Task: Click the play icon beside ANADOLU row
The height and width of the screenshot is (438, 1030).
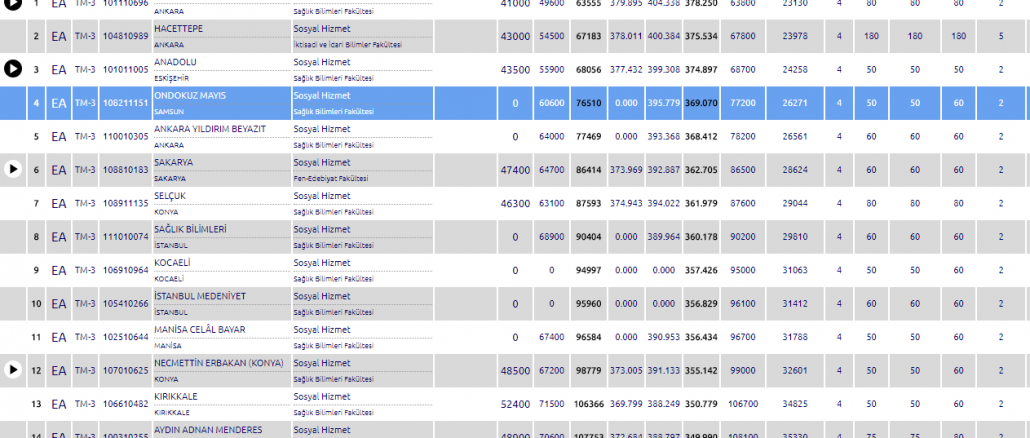Action: [12, 69]
